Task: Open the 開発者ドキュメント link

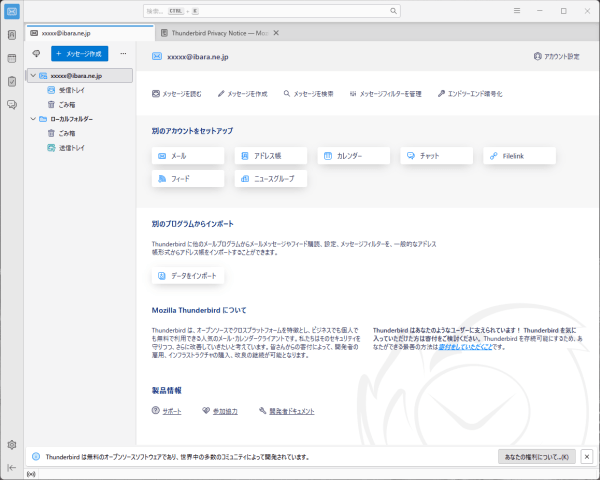Action: click(292, 411)
